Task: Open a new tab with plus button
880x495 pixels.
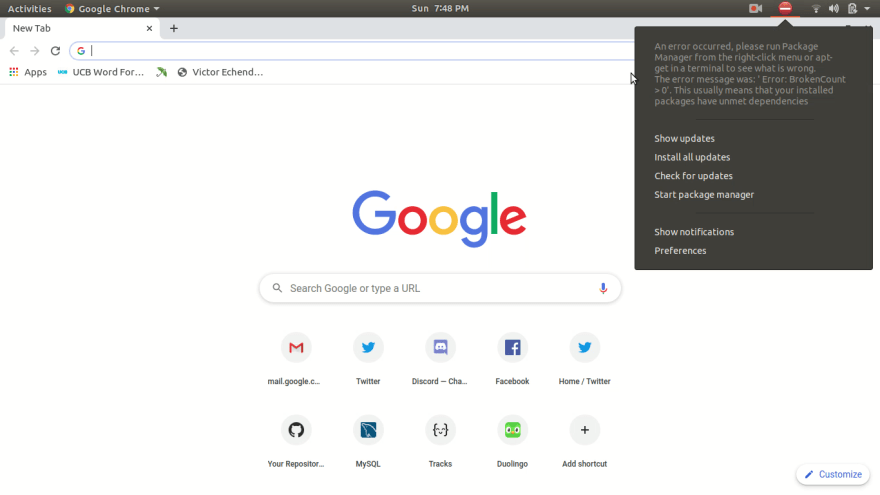Action: pyautogui.click(x=173, y=28)
